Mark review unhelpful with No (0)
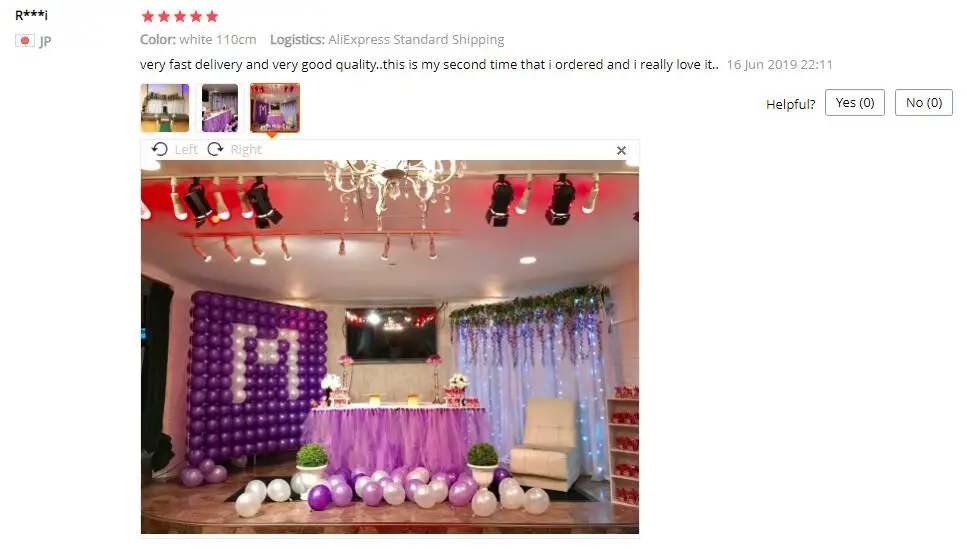967x549 pixels. tap(924, 102)
